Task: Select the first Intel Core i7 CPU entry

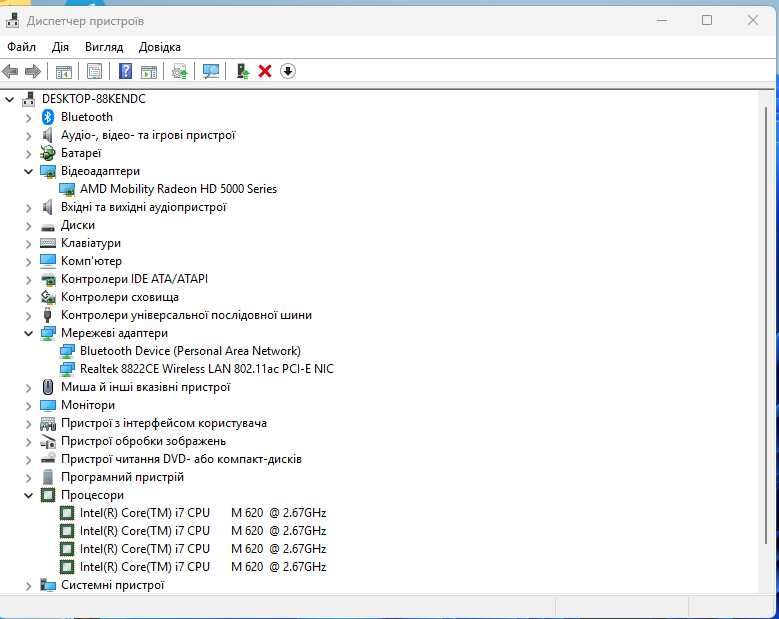Action: pyautogui.click(x=203, y=513)
